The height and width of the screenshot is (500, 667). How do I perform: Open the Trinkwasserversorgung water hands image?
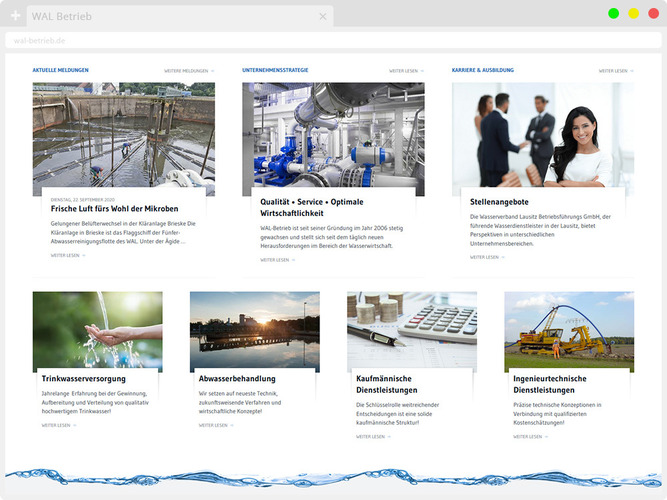click(97, 328)
